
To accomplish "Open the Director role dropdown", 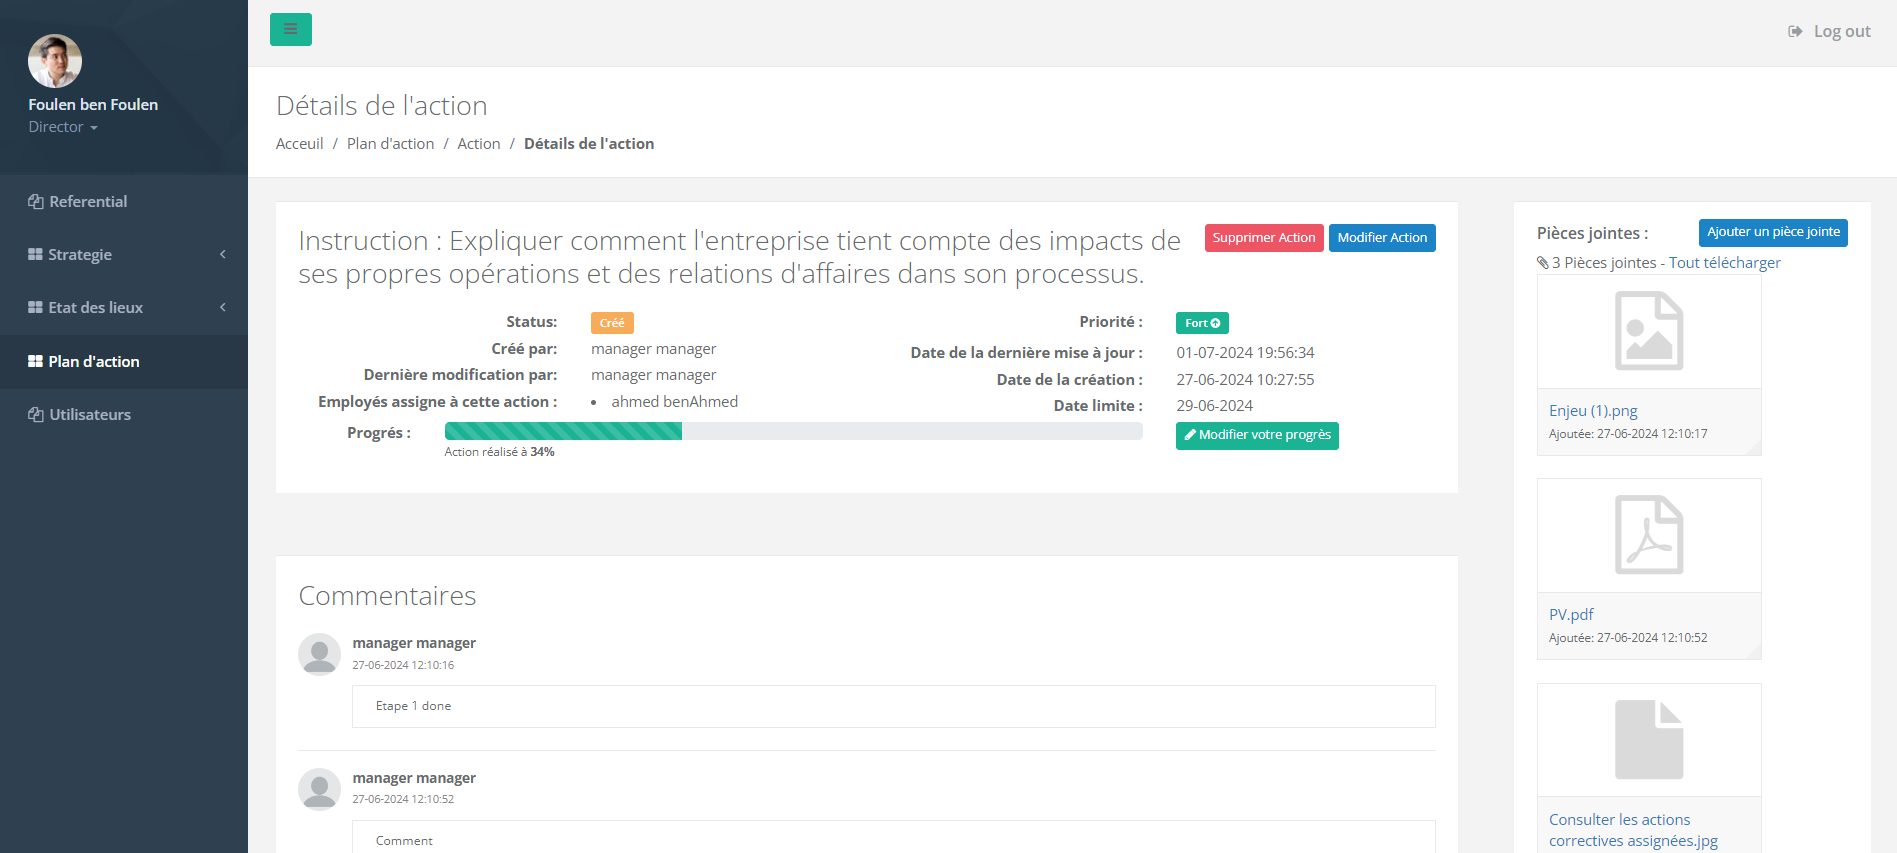I will [63, 127].
